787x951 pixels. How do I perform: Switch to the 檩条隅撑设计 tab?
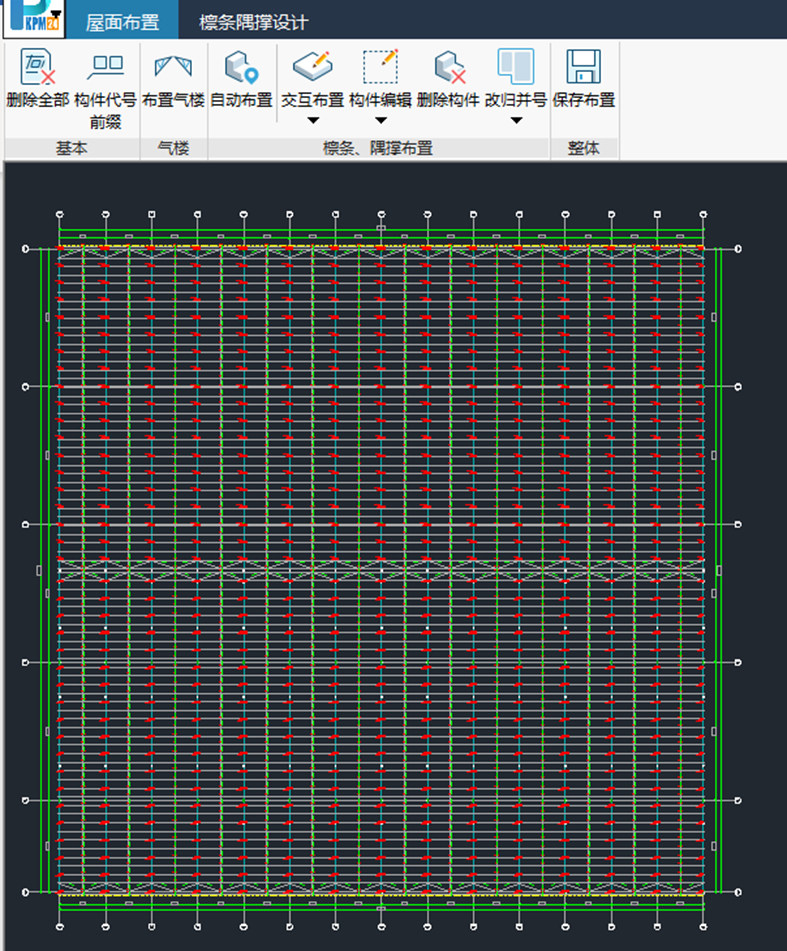(x=254, y=22)
